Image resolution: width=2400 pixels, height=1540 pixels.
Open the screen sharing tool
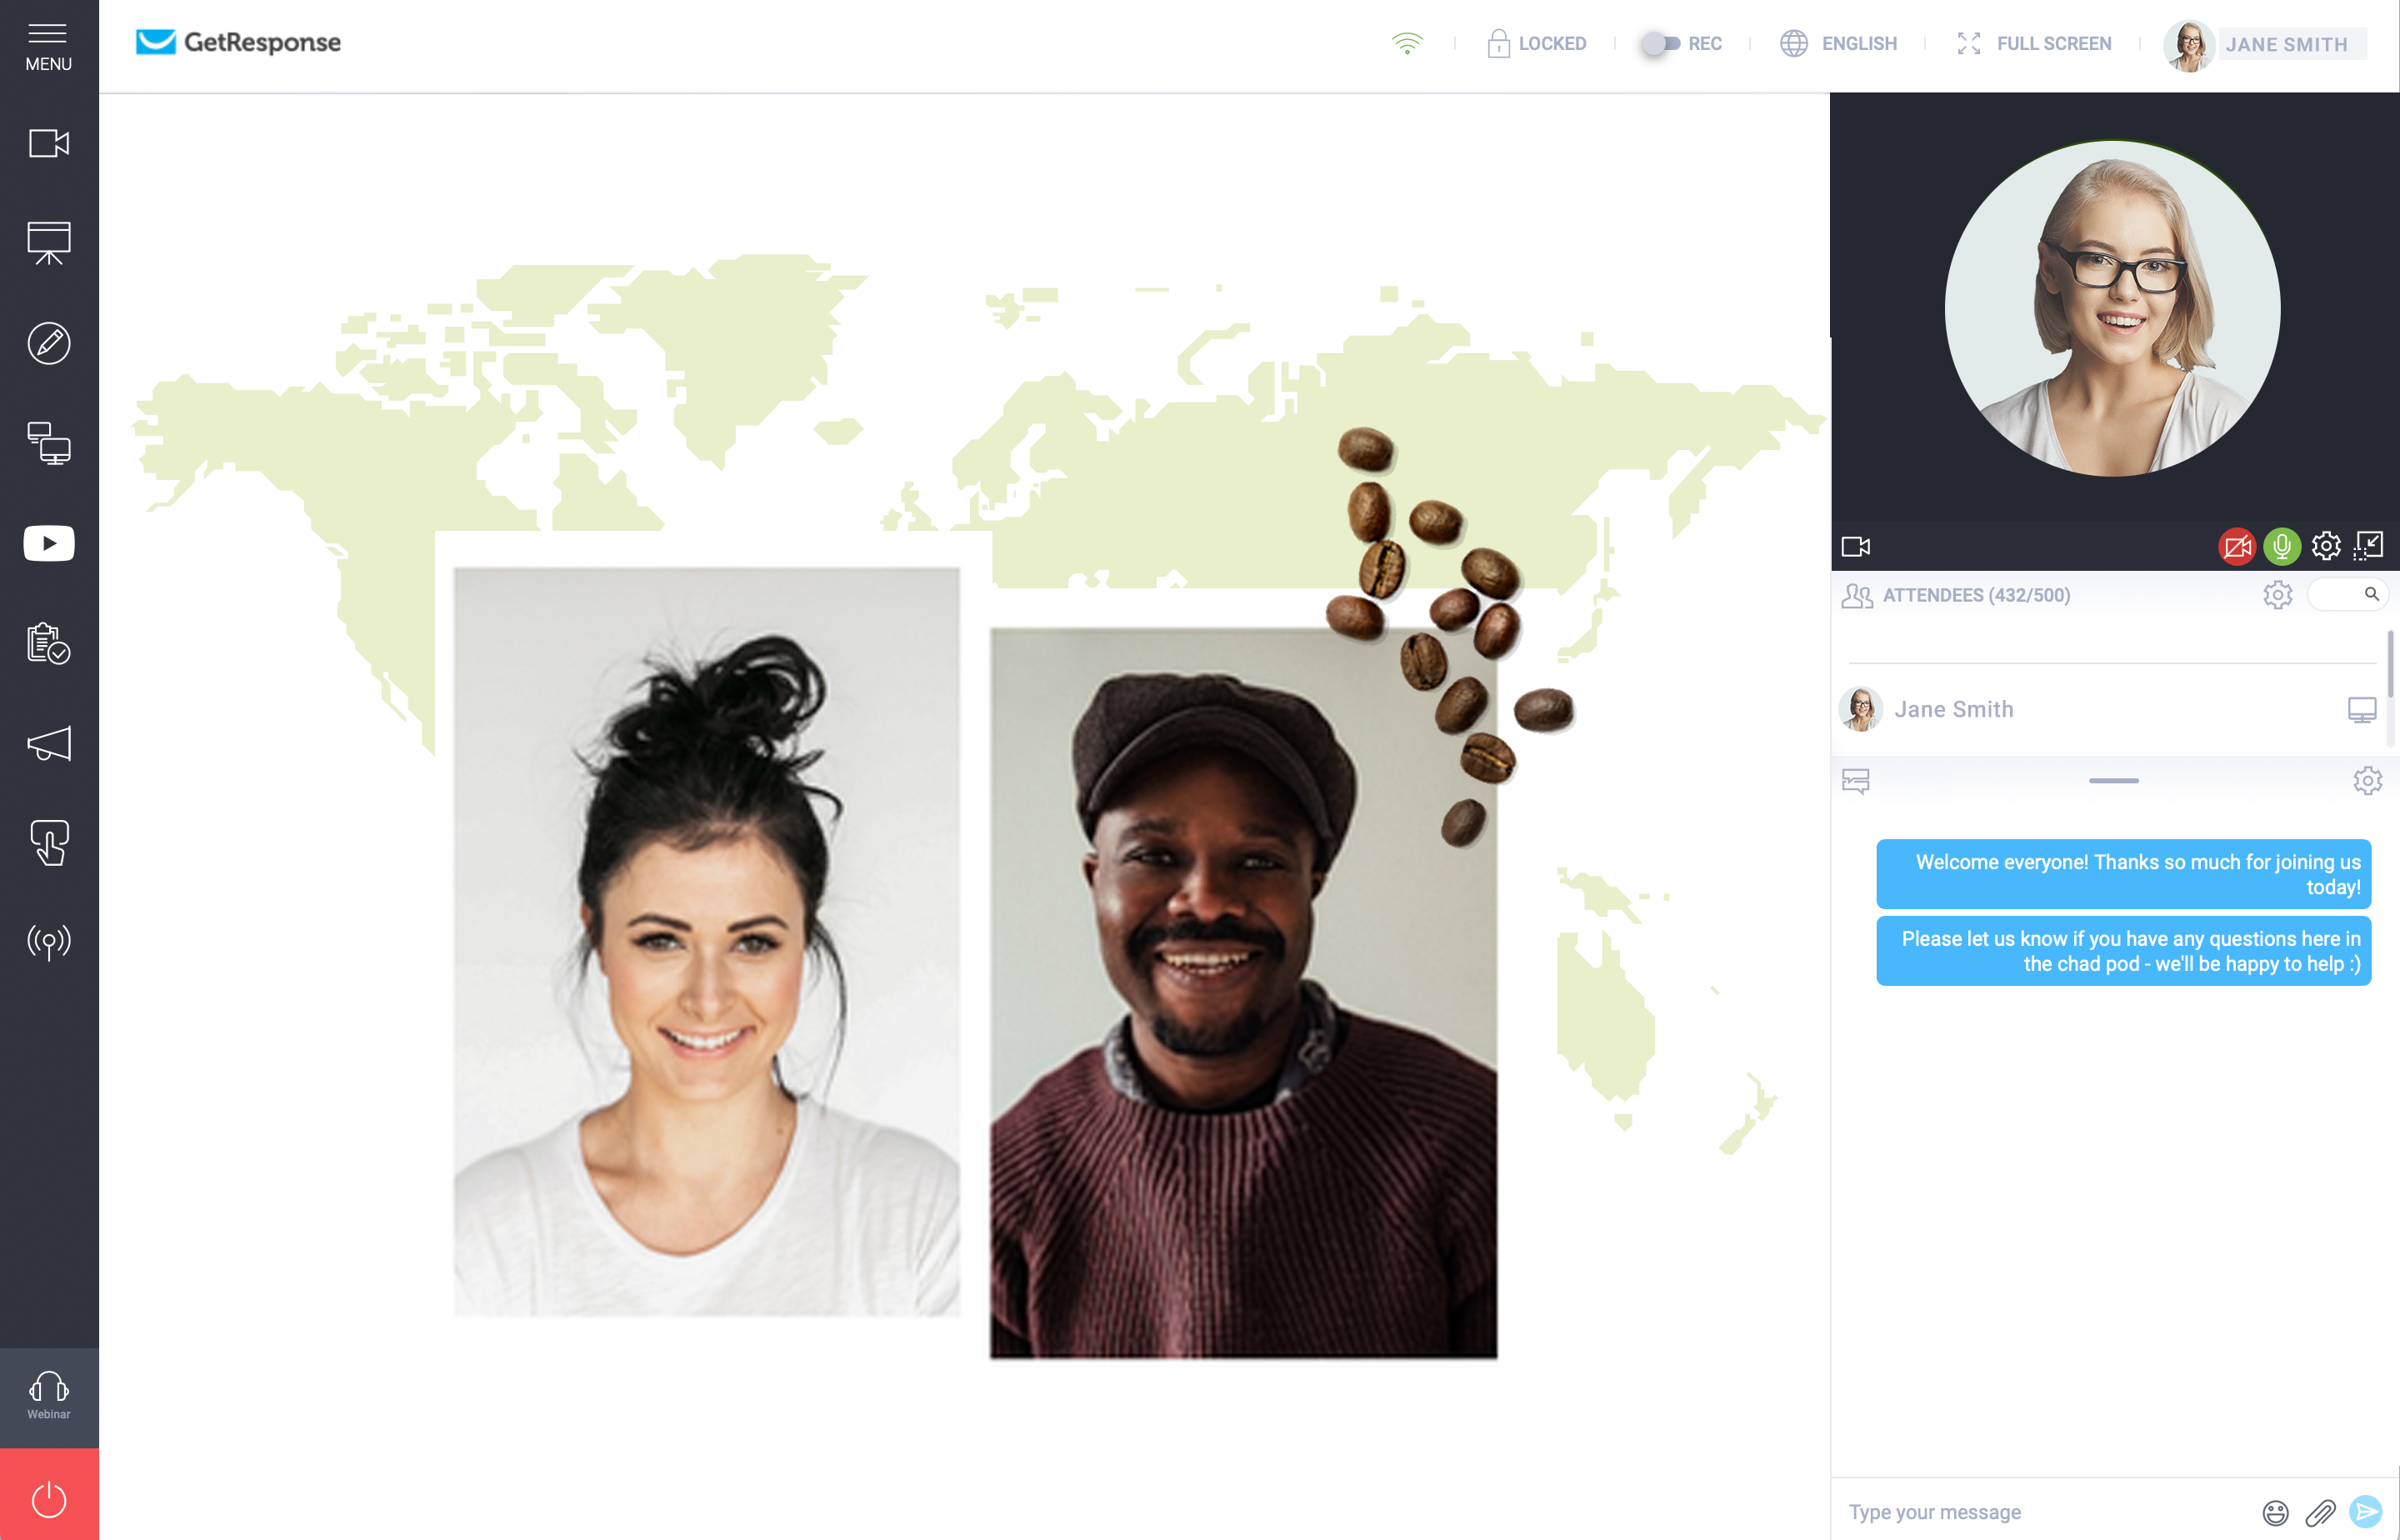pos(48,443)
